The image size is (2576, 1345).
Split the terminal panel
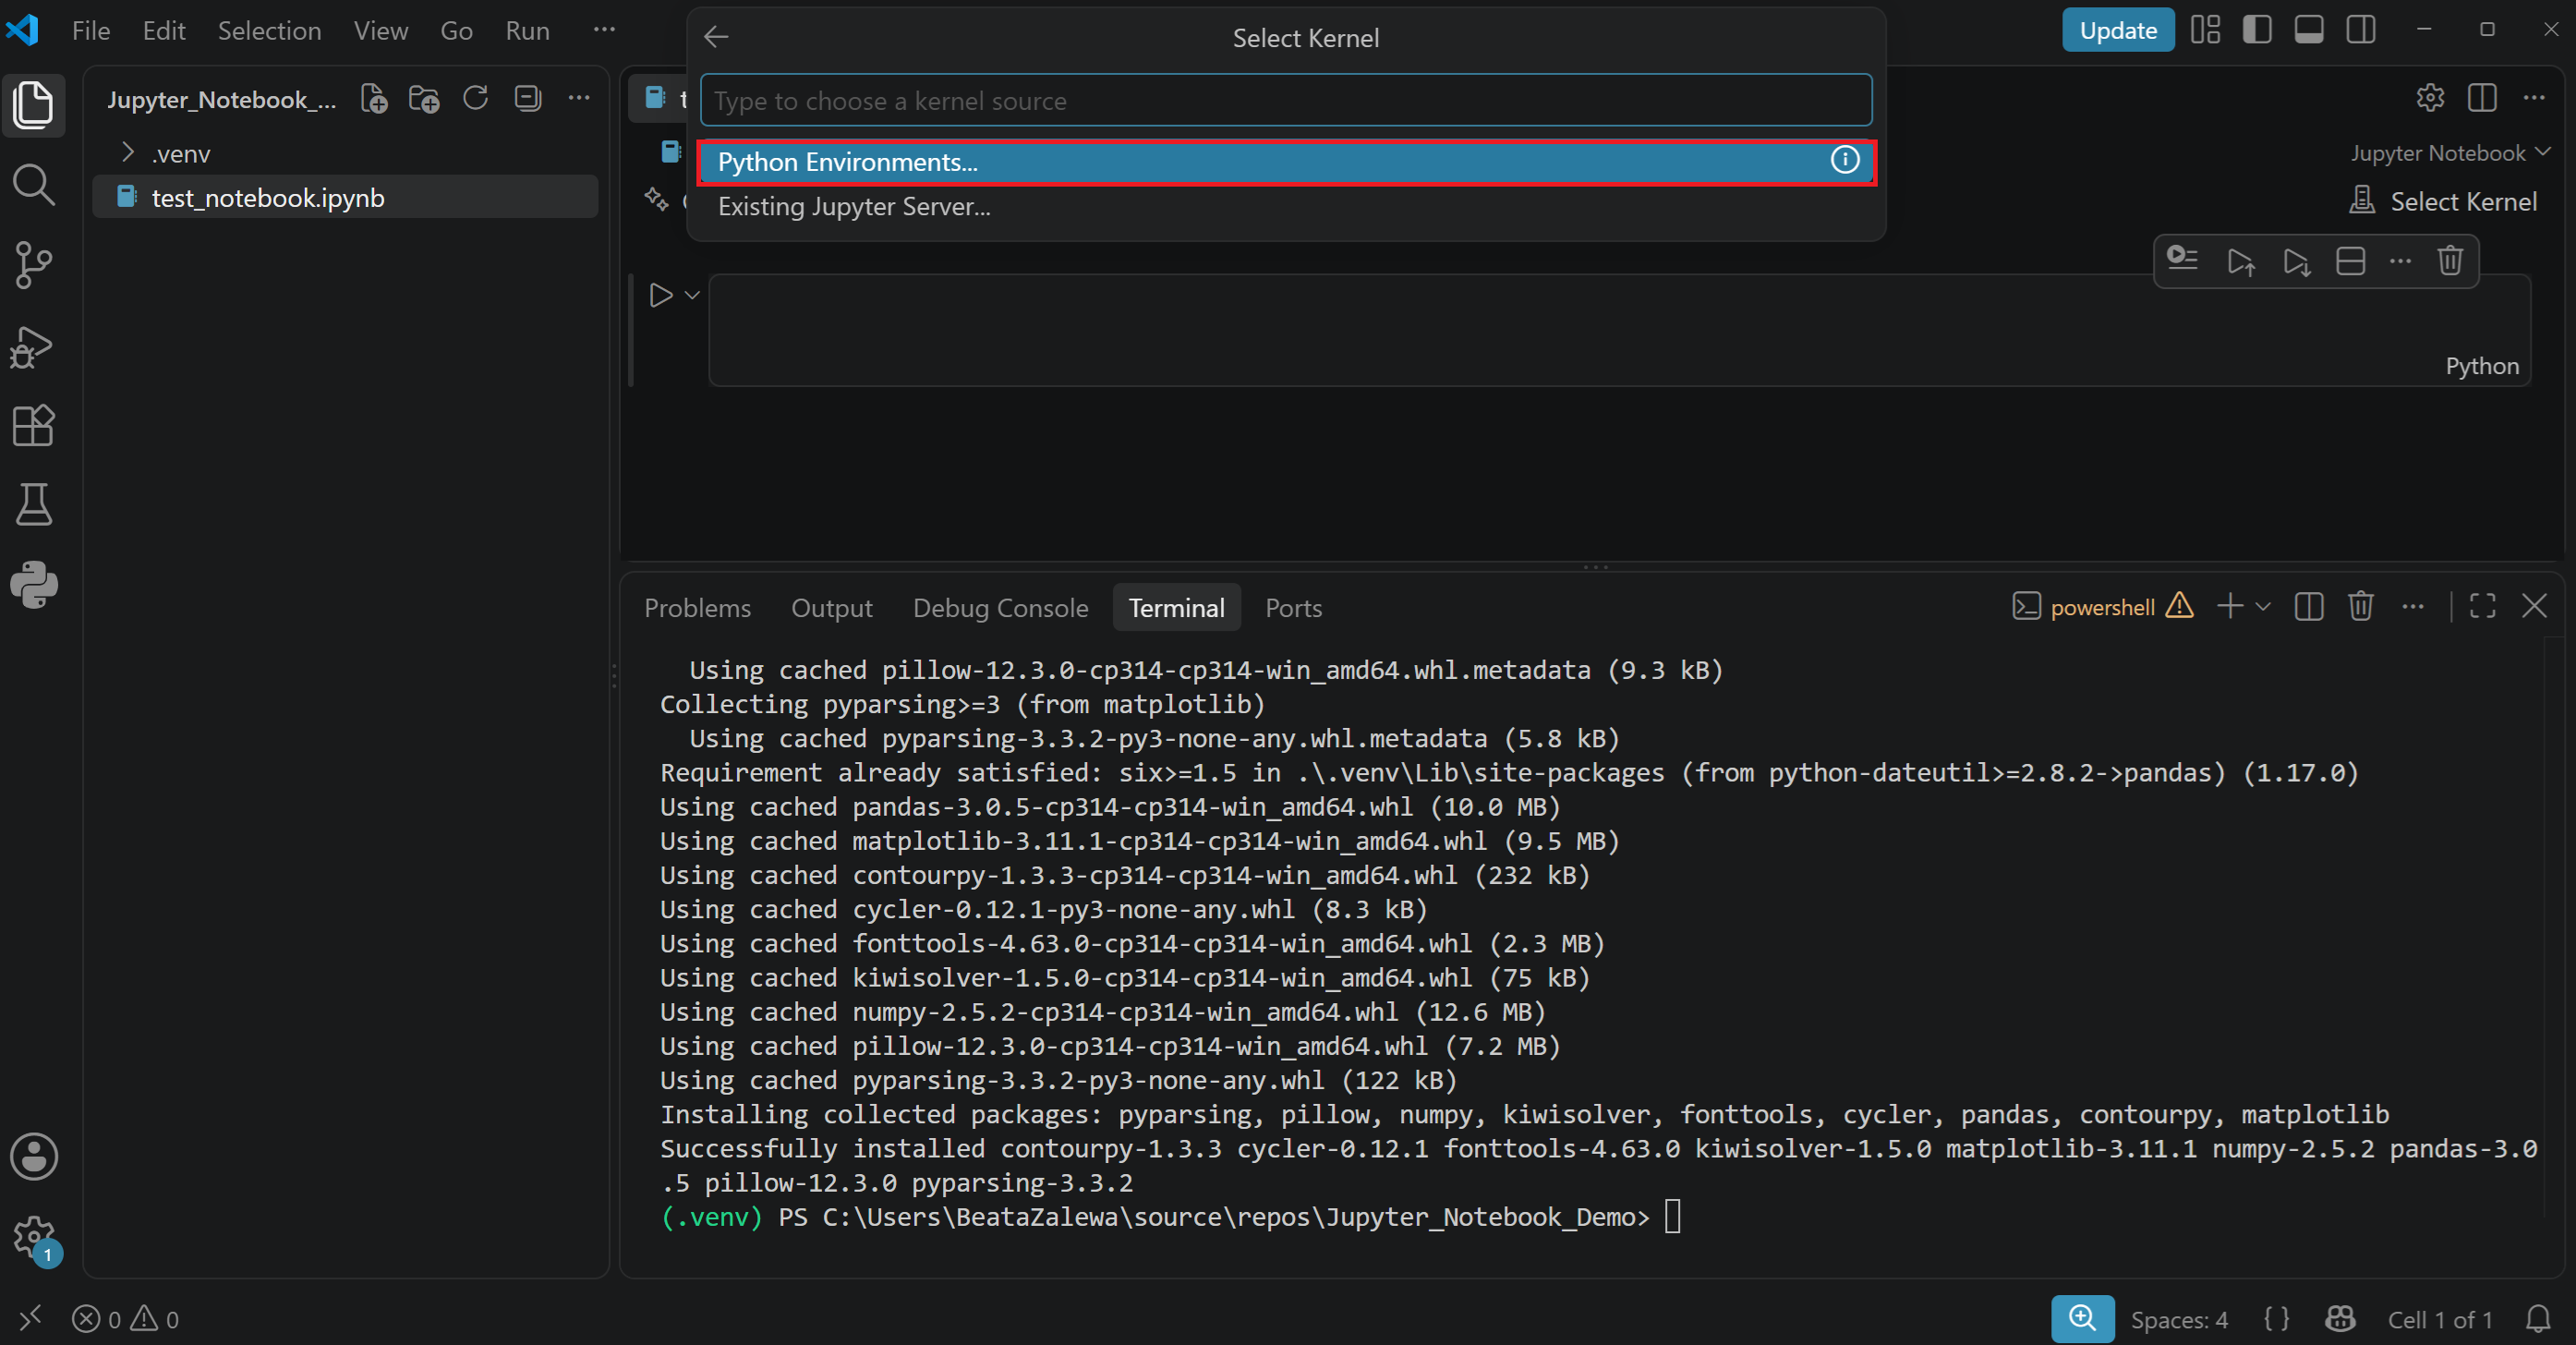2308,606
